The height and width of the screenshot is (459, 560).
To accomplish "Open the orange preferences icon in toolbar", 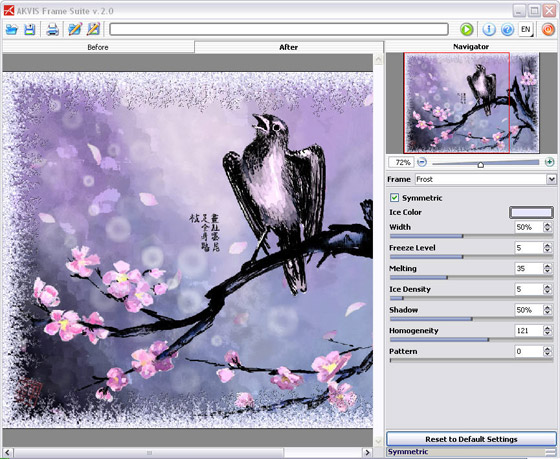I will 548,29.
